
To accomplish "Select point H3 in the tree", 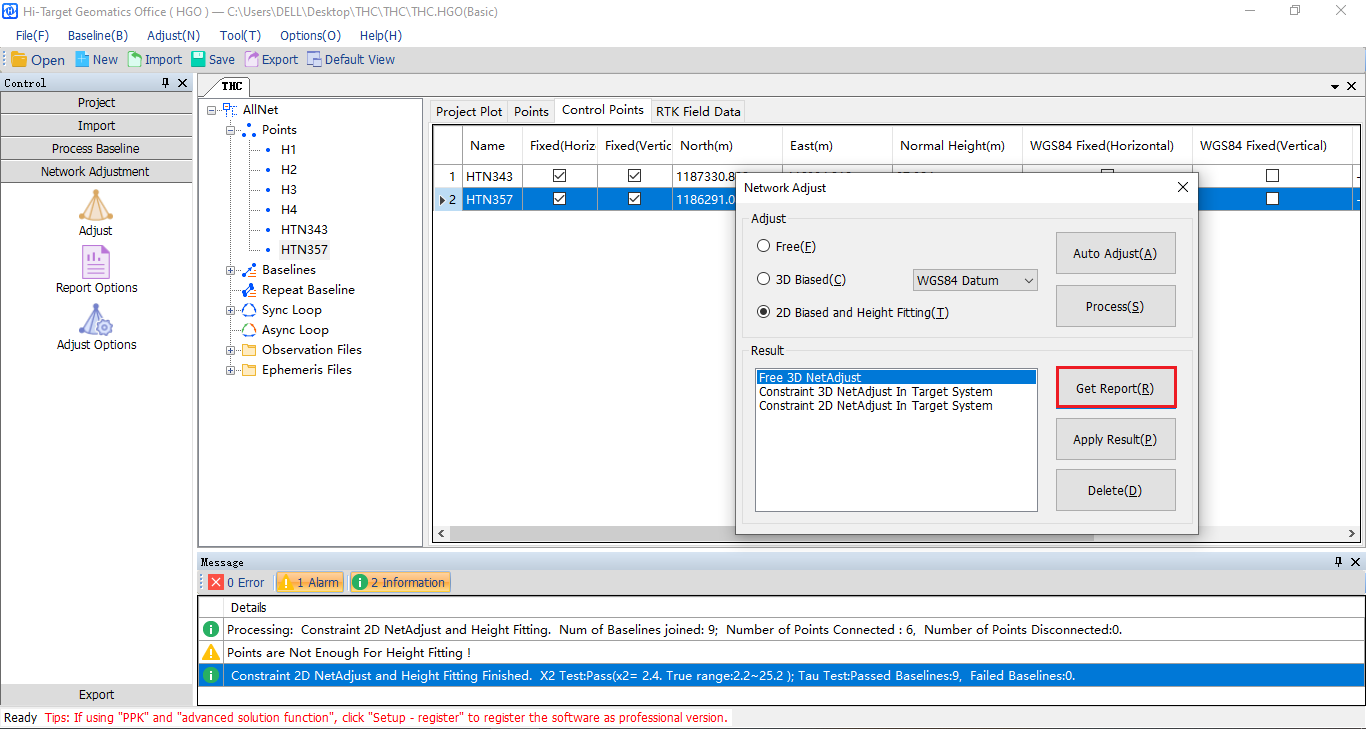I will 288,190.
